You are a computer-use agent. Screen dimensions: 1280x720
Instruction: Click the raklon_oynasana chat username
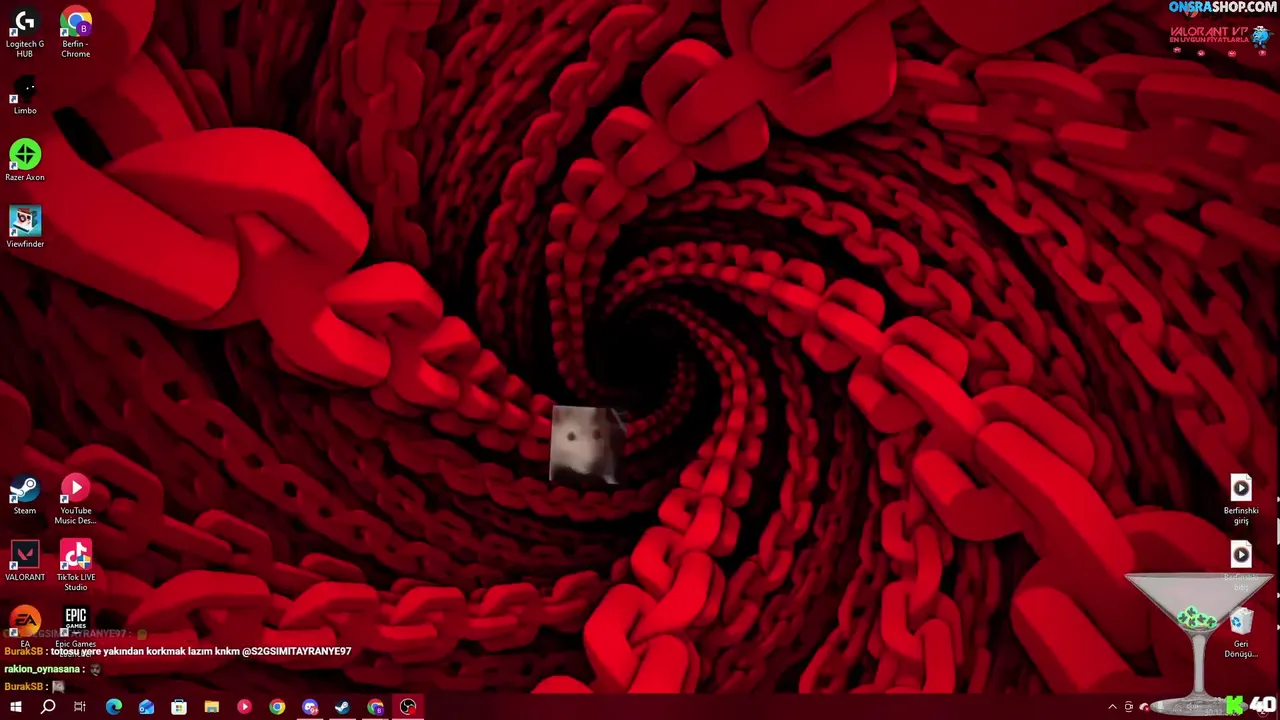42,669
